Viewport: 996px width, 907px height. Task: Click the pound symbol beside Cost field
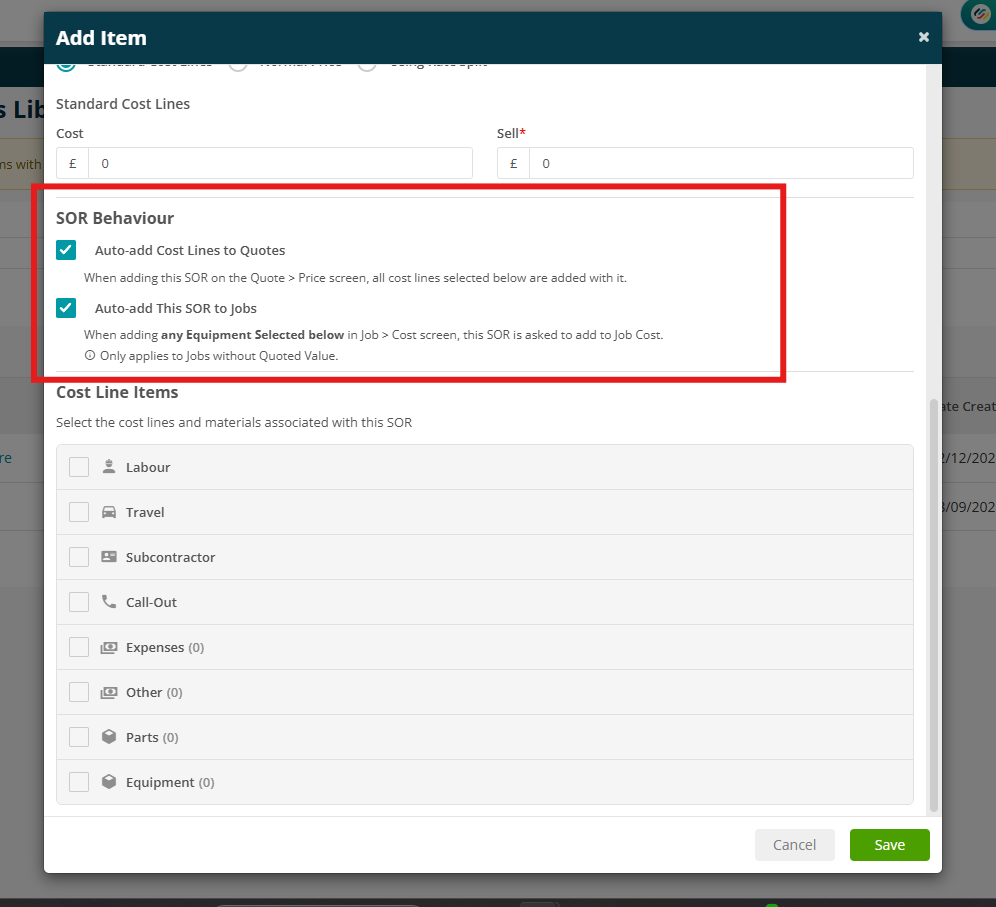point(72,163)
